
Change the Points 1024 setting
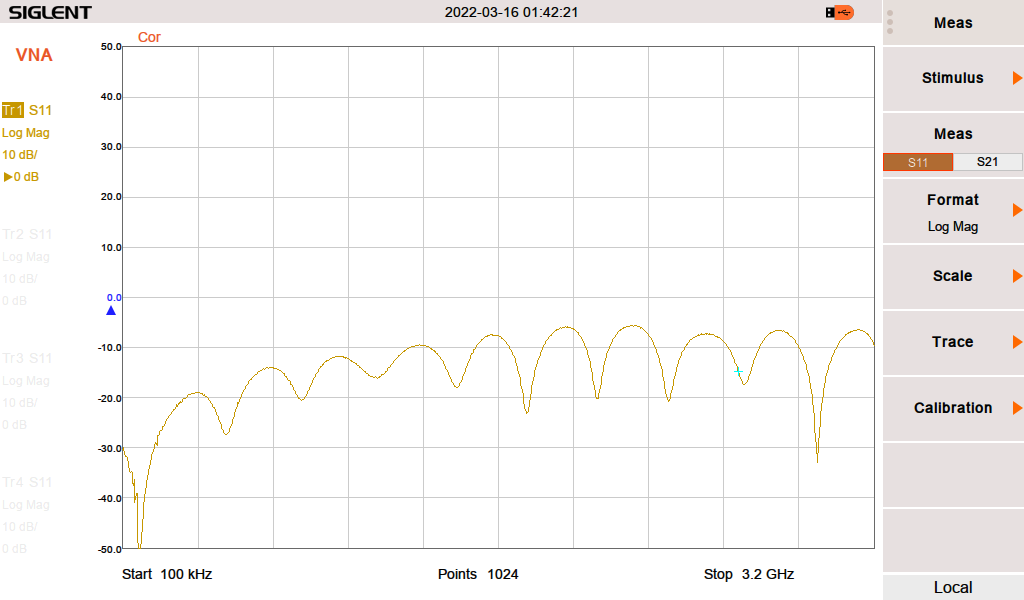click(478, 574)
